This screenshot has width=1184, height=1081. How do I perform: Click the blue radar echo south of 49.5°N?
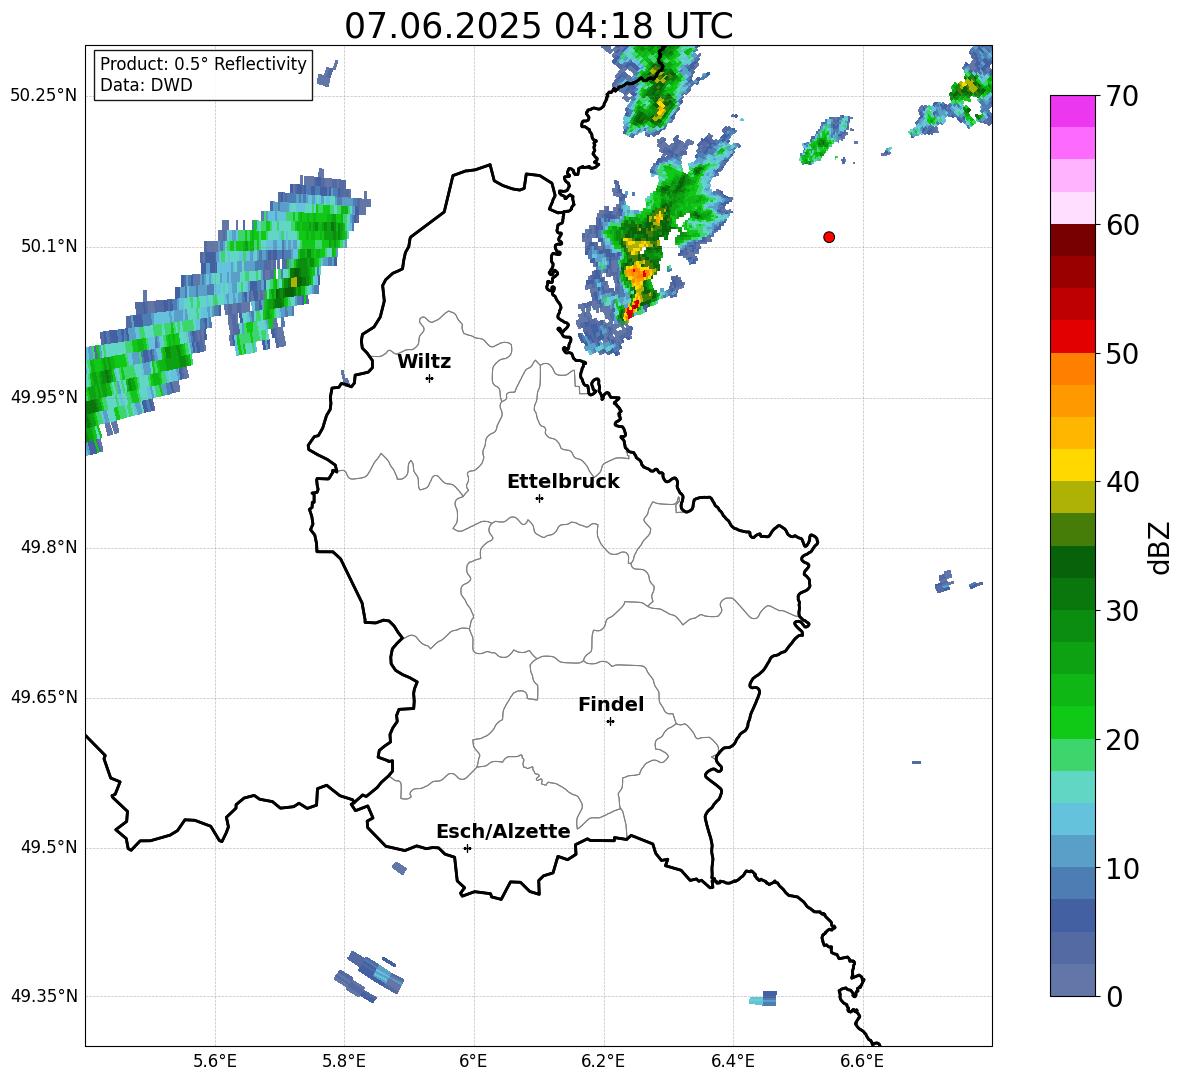click(369, 976)
